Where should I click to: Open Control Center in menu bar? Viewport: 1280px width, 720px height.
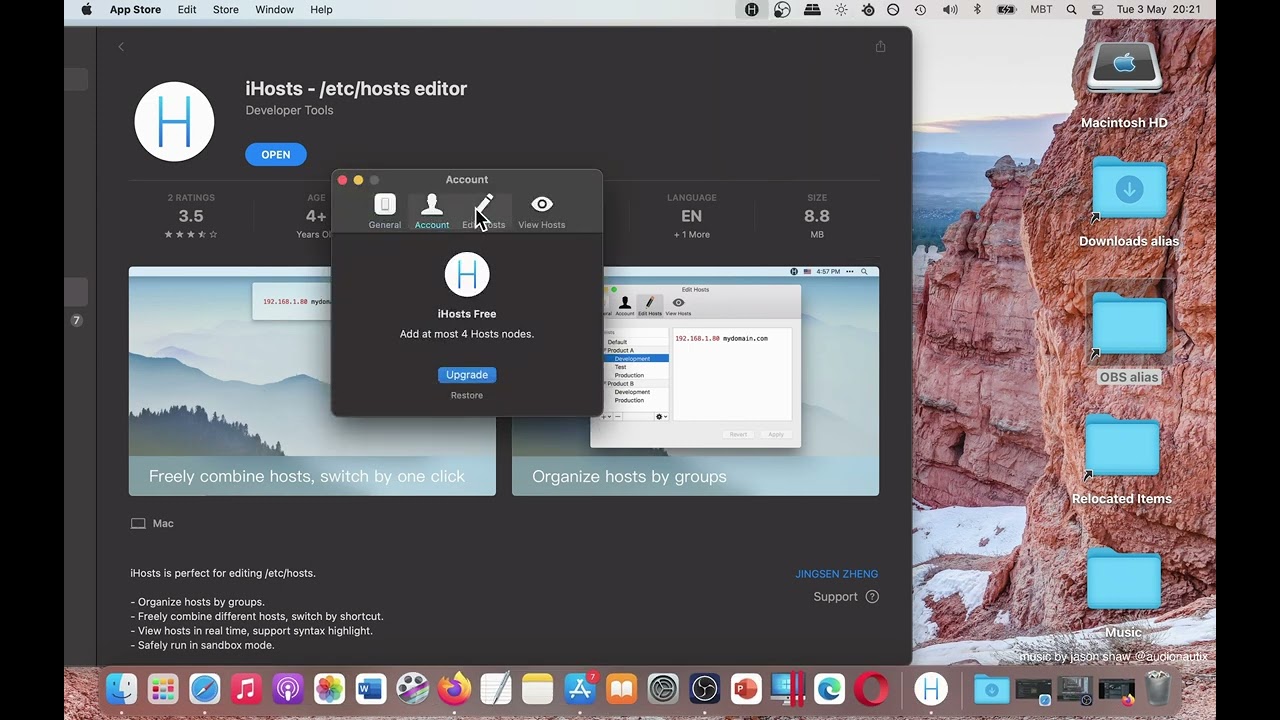[1097, 10]
